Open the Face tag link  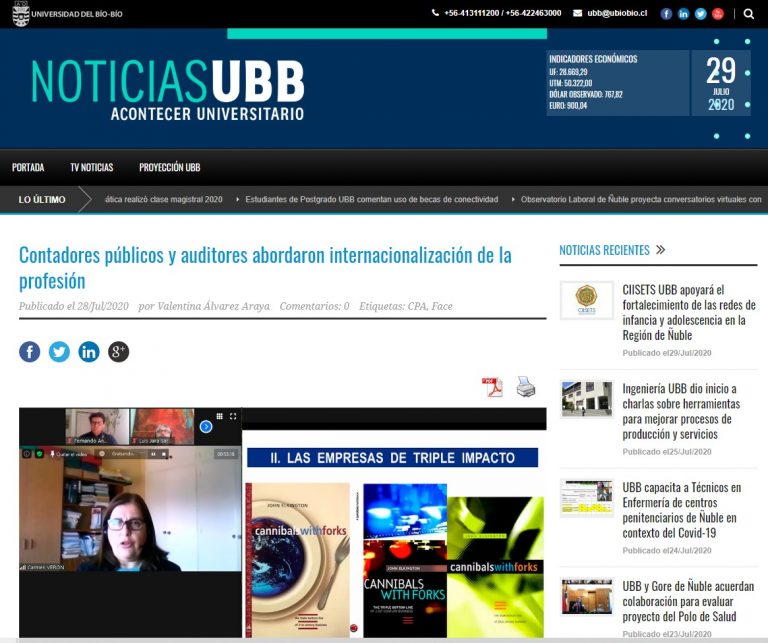tap(442, 306)
